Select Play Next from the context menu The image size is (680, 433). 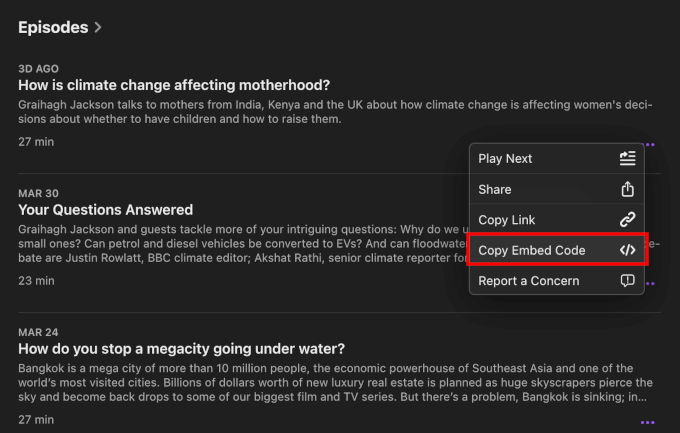tap(505, 159)
